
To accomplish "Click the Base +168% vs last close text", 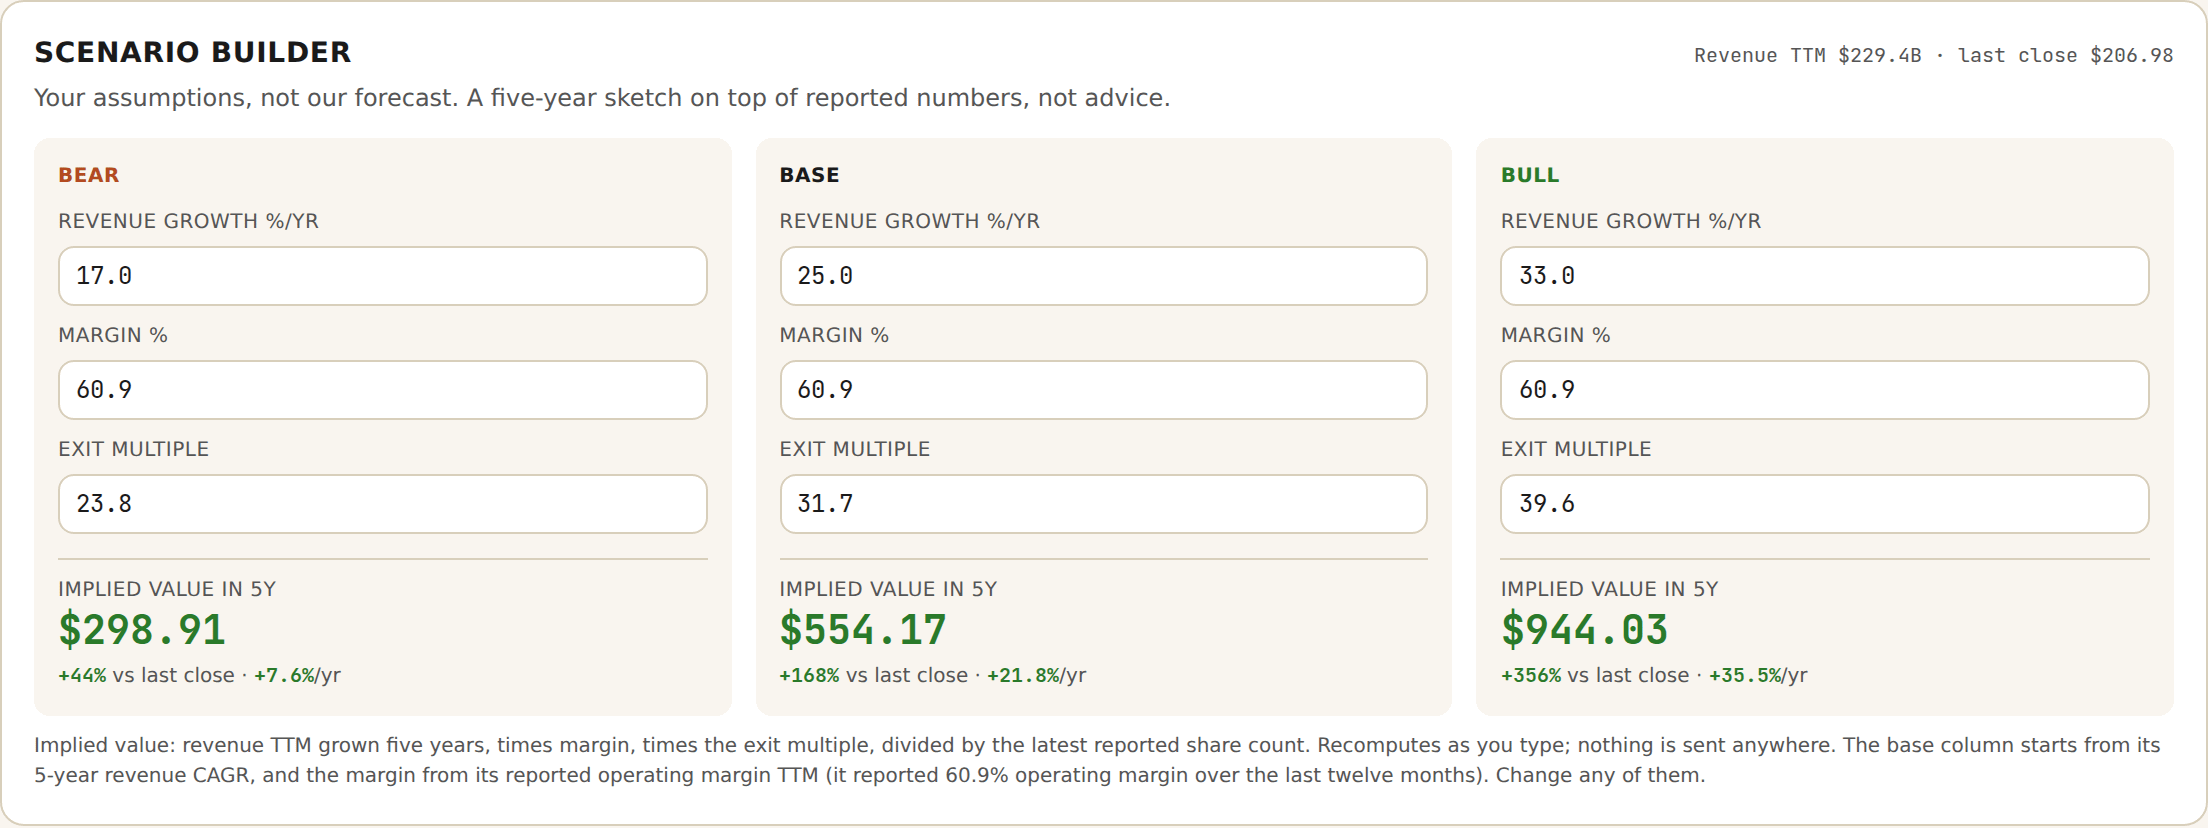I will pos(874,675).
